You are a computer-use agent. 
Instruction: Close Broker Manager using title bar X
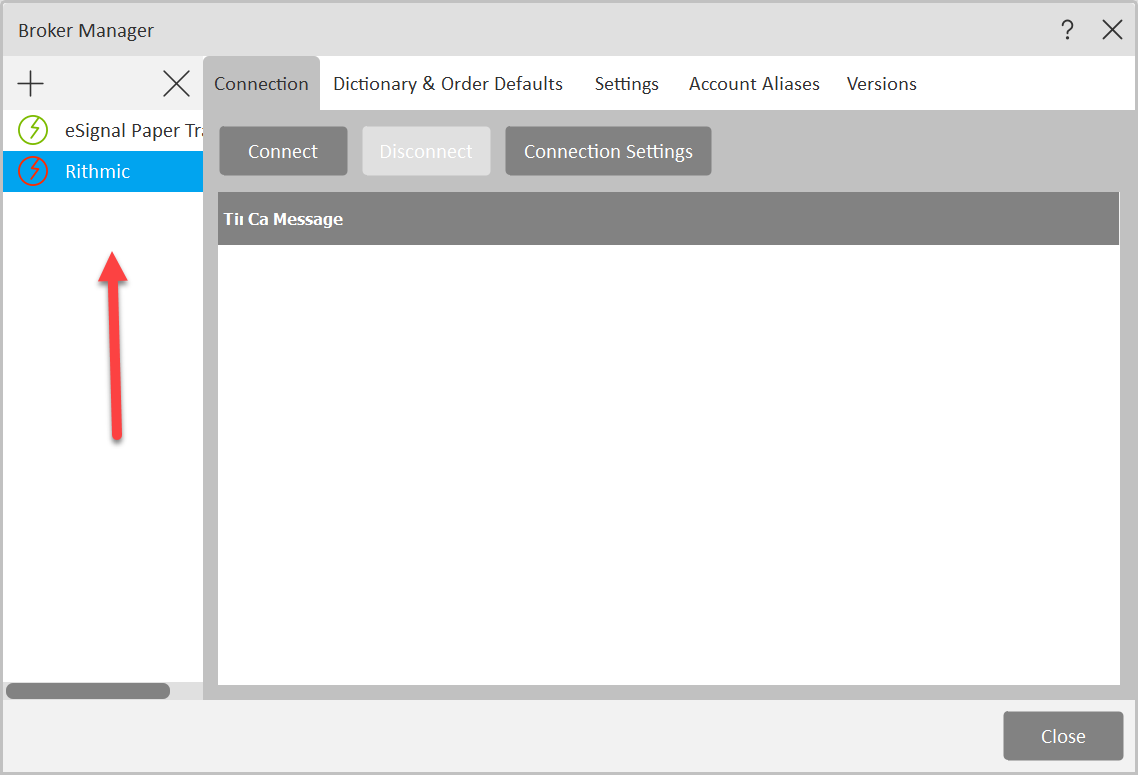click(1112, 30)
